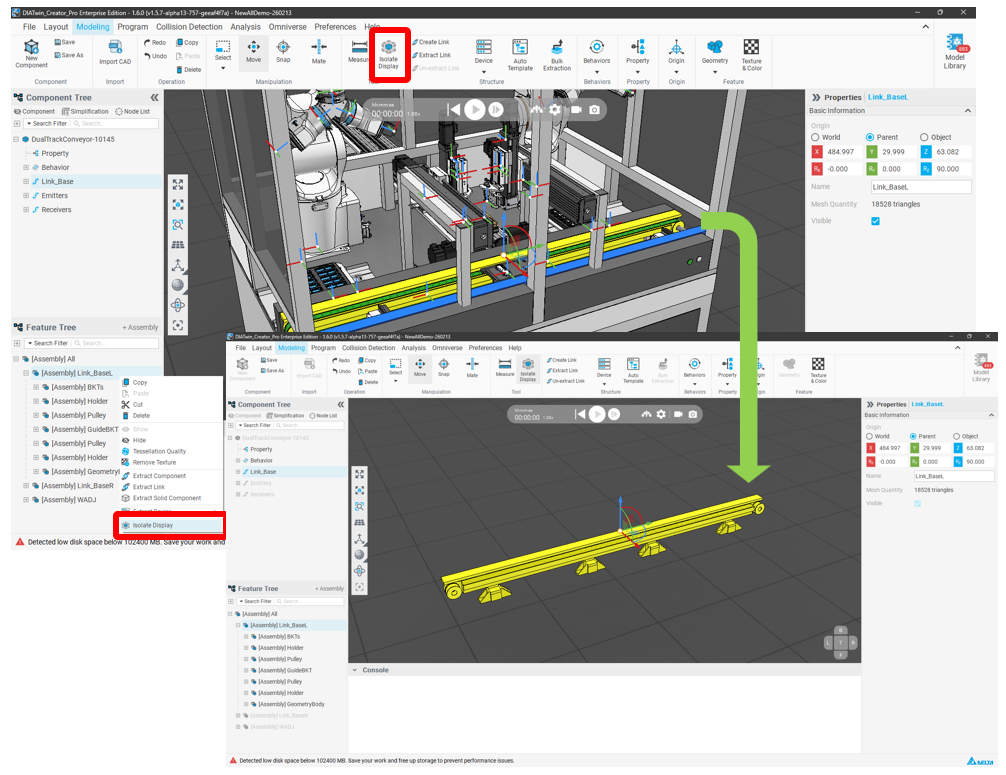
Task: Collapse Console panel in lower window
Action: [x=354, y=670]
